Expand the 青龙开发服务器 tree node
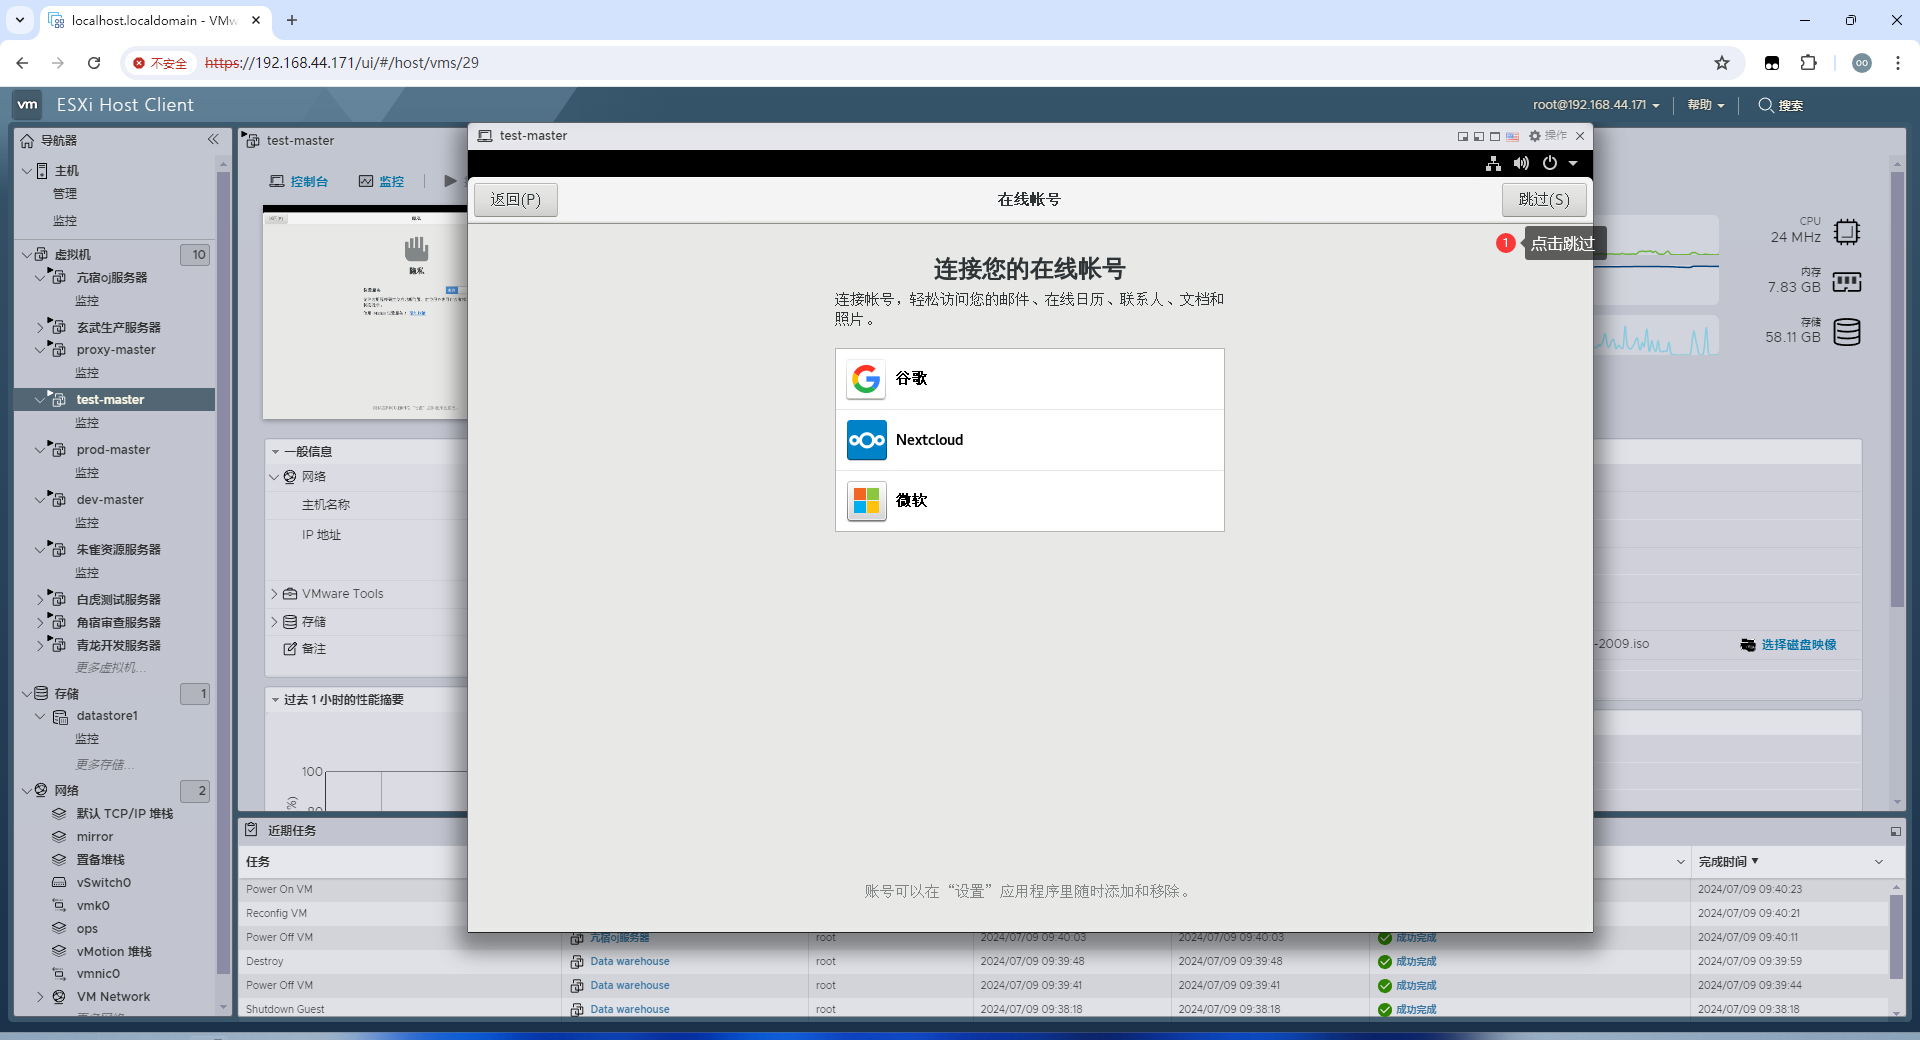Screen dimensions: 1920x1040 40,645
